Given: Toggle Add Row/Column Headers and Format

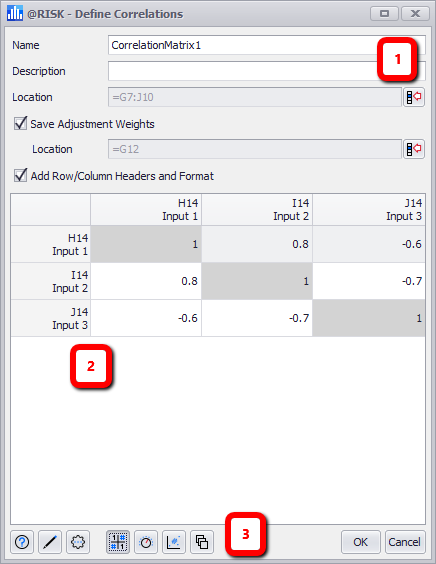Looking at the screenshot, I should (20, 176).
